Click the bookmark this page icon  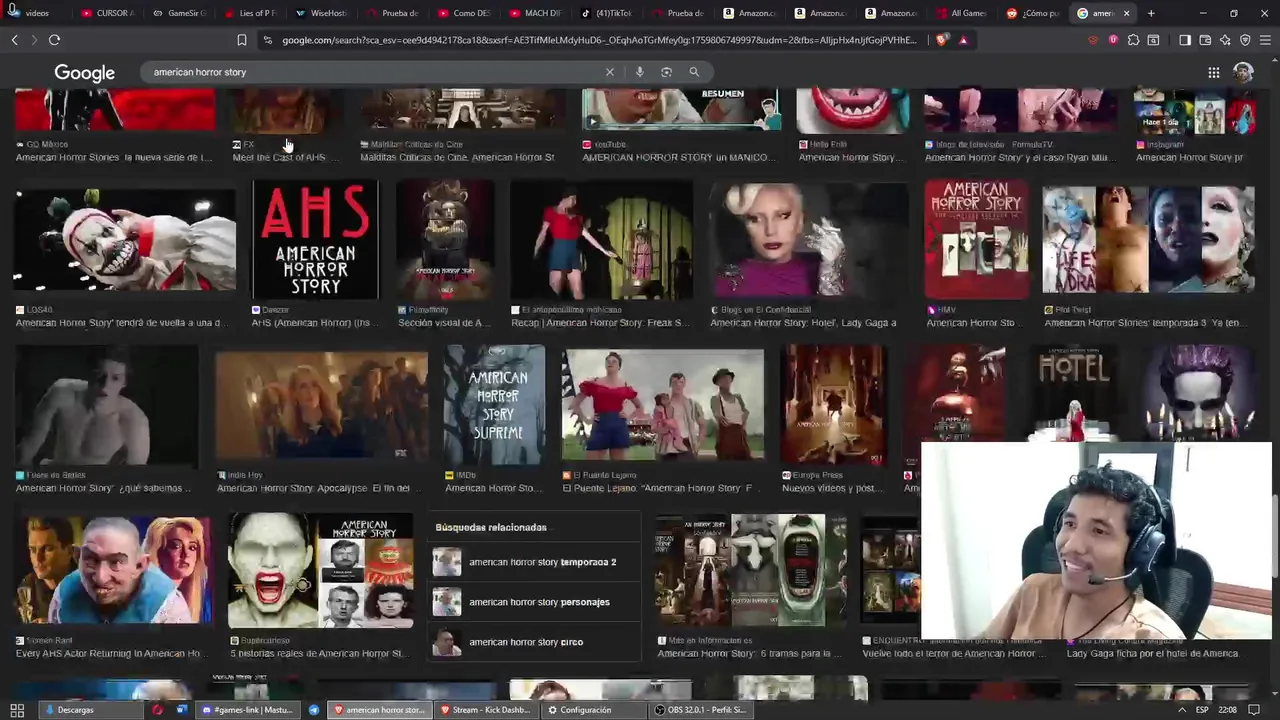point(242,40)
